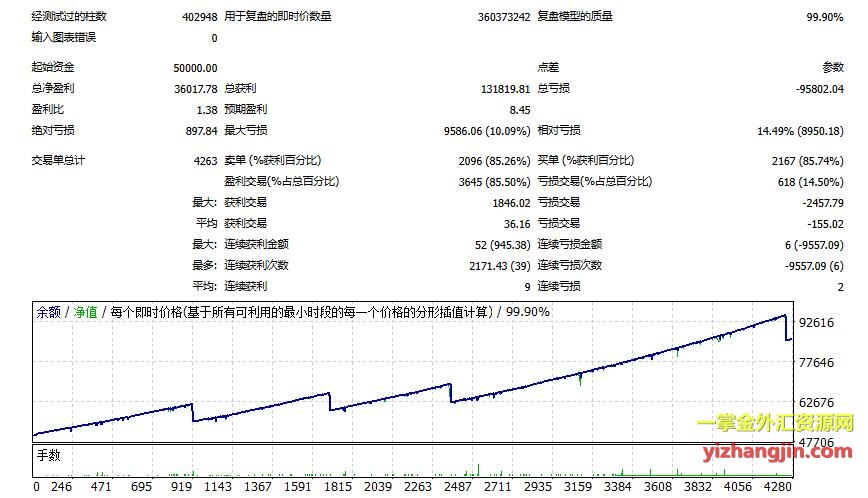The height and width of the screenshot is (498, 868).
Task: Click the 手数 volume panel label
Action: tap(48, 454)
